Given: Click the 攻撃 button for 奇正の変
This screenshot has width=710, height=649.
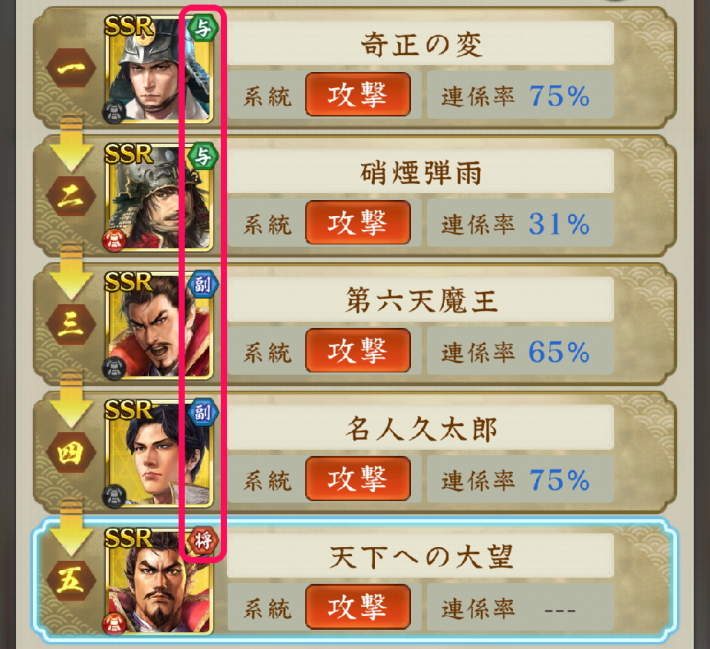Looking at the screenshot, I should click(358, 95).
